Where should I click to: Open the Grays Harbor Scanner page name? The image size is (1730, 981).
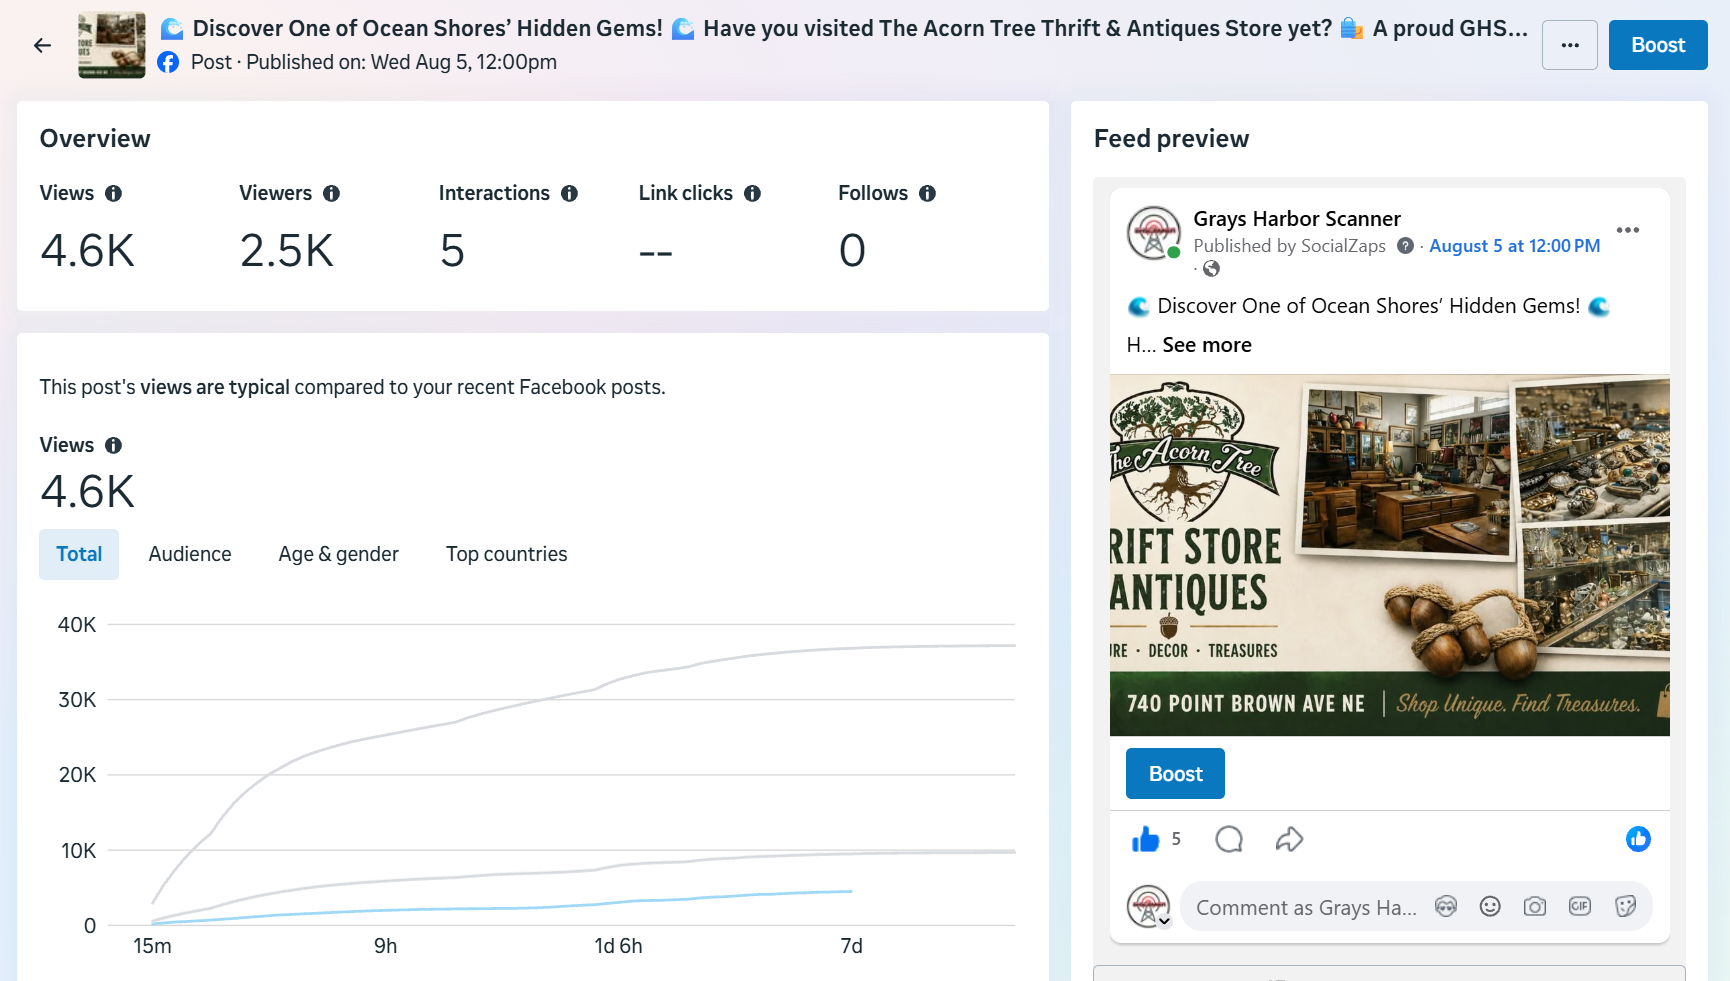(x=1297, y=219)
